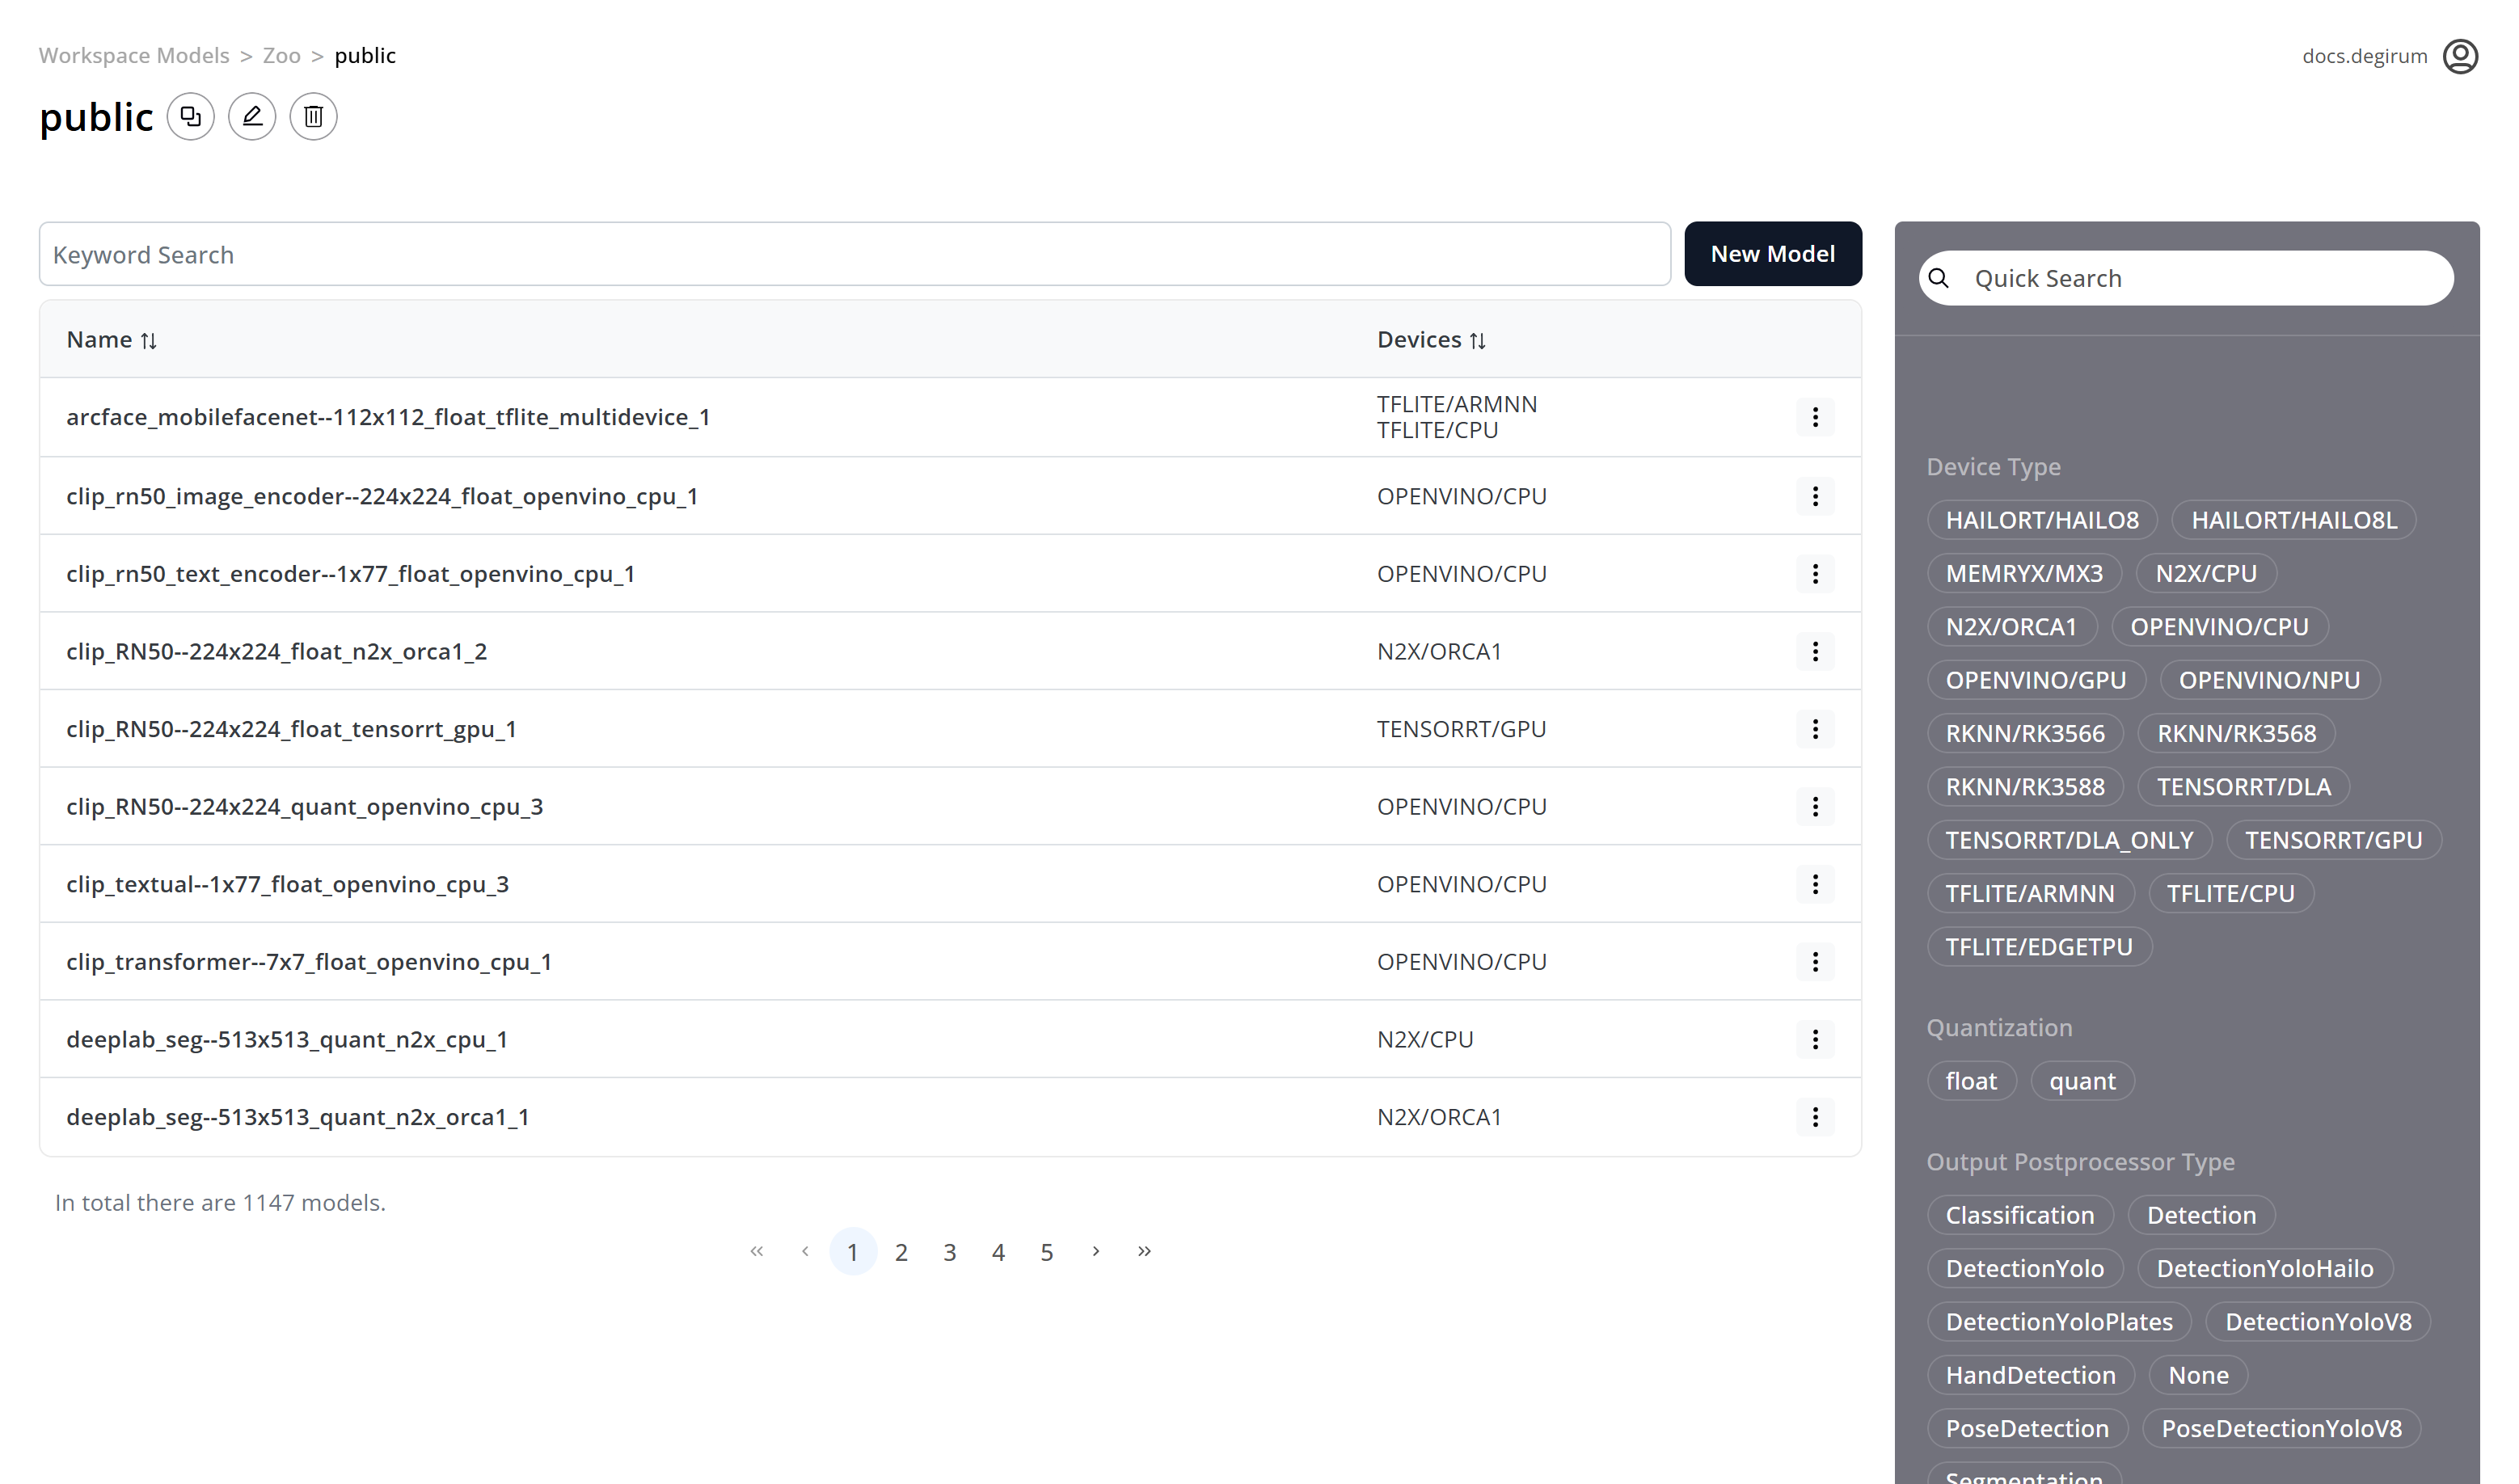Open three-dot menu for clip_RN50 tensorrt_gpu row
Viewport: 2519px width, 1484px height.
1815,729
